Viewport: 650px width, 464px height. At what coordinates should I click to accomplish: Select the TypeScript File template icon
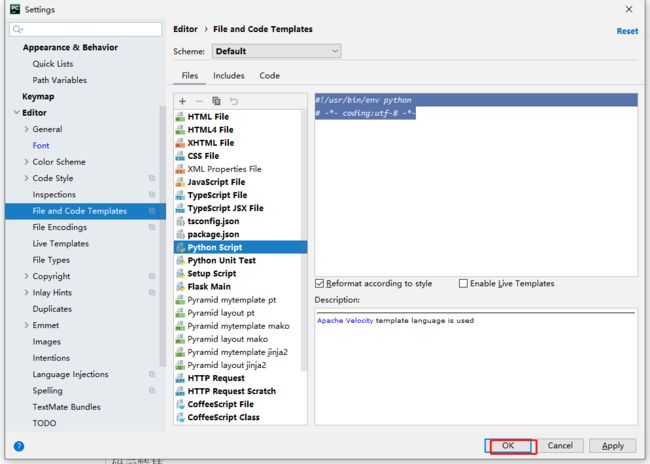pyautogui.click(x=180, y=195)
